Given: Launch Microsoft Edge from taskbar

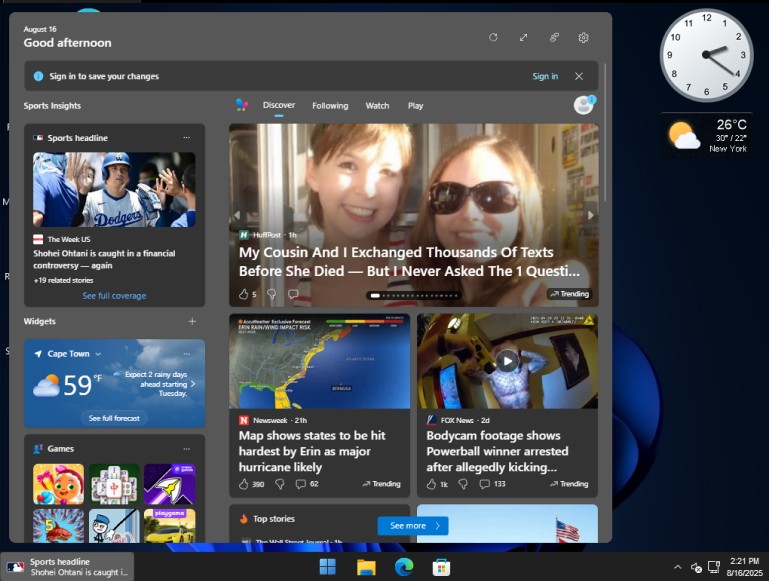Looking at the screenshot, I should coord(404,567).
